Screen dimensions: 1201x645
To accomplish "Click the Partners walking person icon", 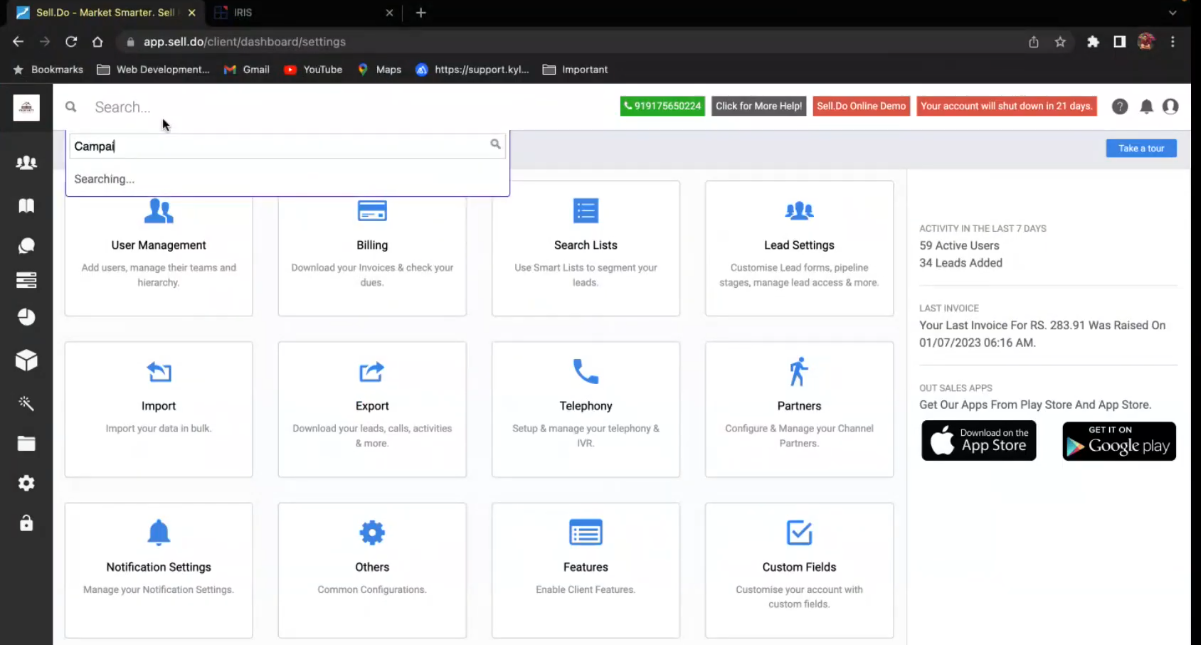I will pos(798,372).
